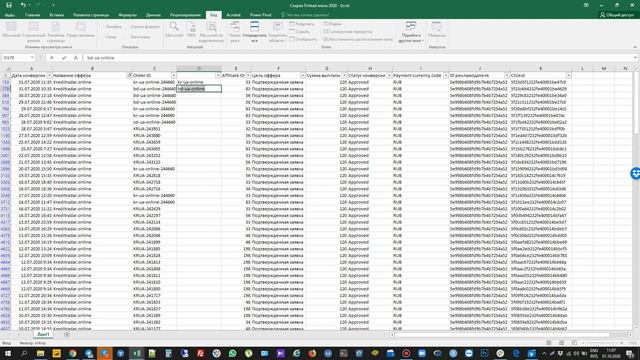Toggle Headings (Заголовки) checkbox
This screenshot has width=640, height=360.
(x=138, y=37)
